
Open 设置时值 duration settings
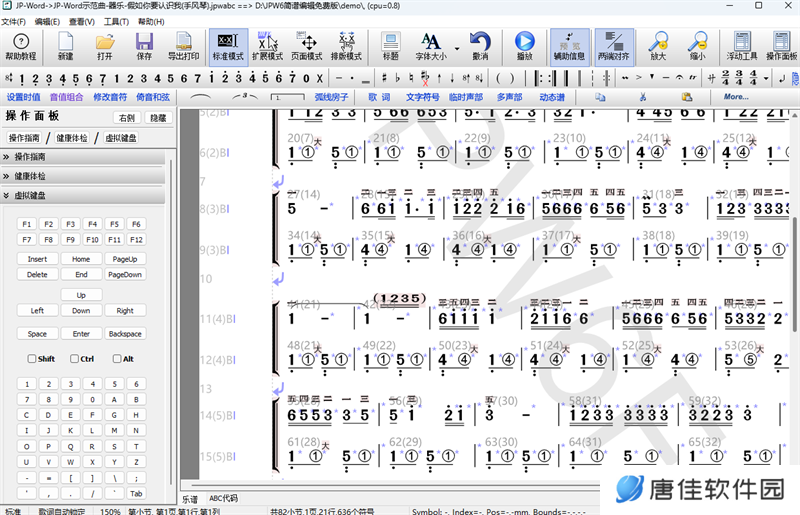[23, 96]
